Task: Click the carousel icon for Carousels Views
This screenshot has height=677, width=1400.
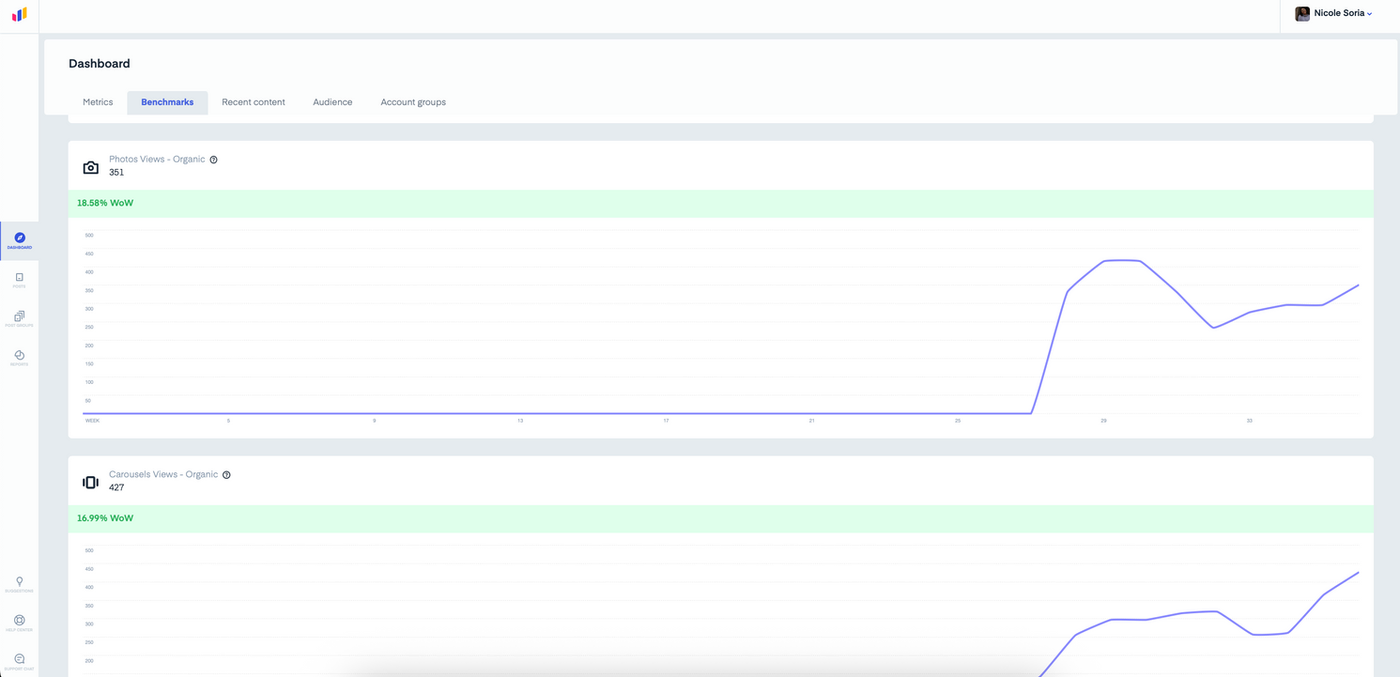Action: [91, 482]
